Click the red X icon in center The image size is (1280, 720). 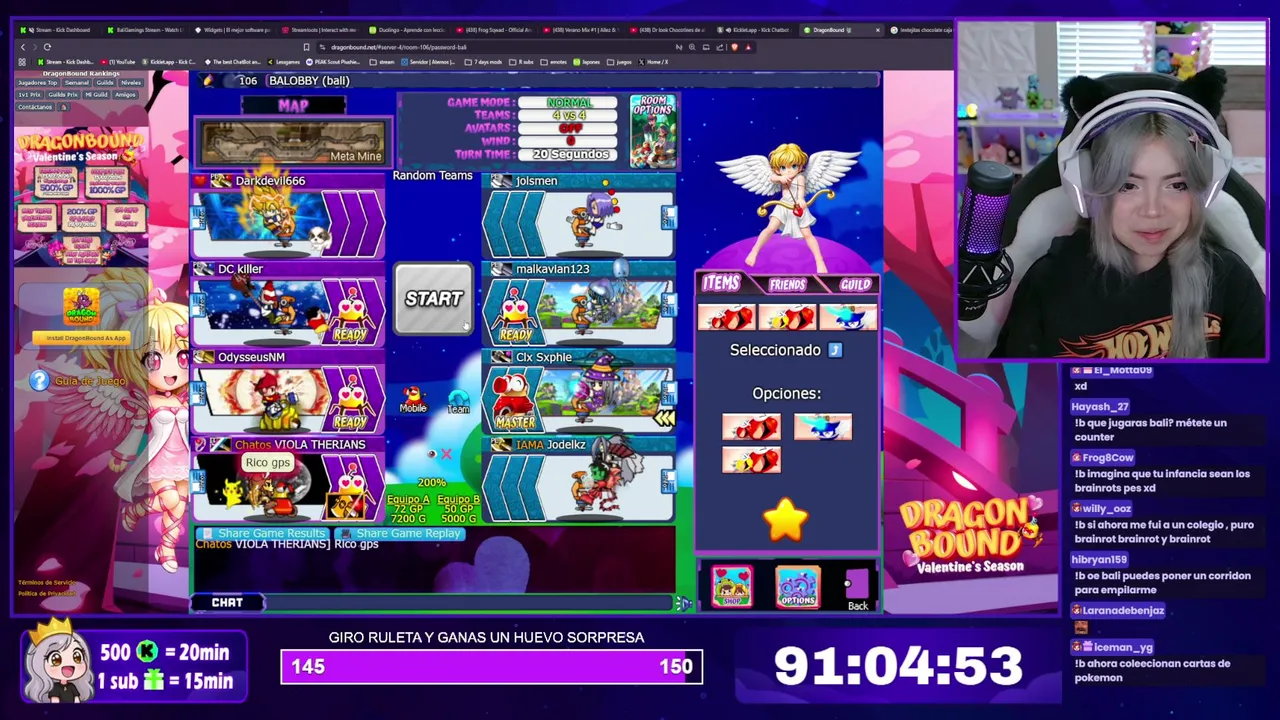(x=446, y=454)
